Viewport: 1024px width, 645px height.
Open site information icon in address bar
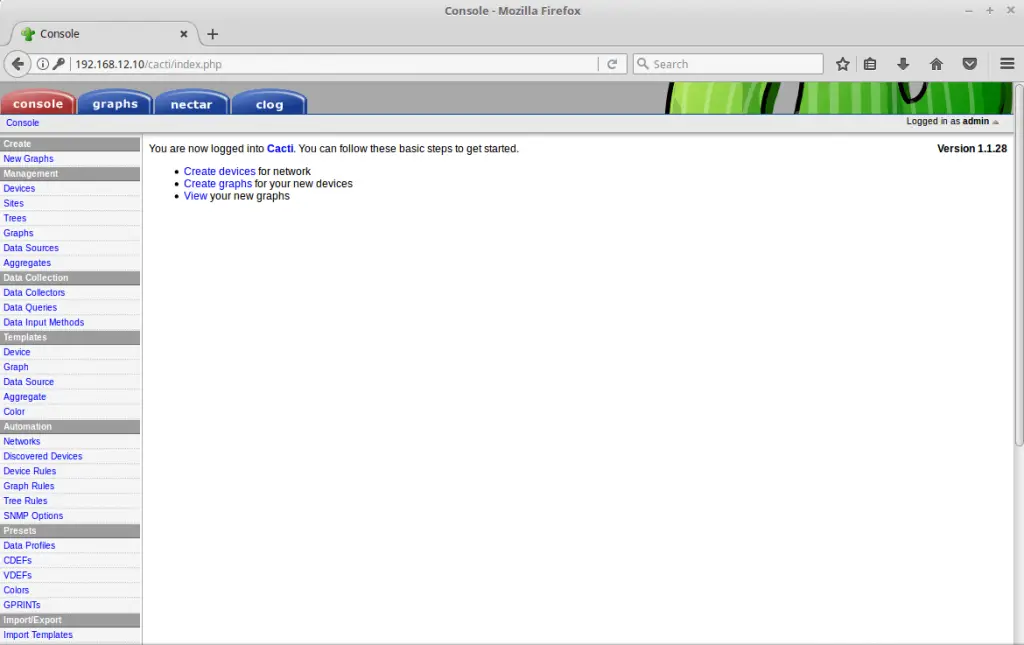coord(42,64)
